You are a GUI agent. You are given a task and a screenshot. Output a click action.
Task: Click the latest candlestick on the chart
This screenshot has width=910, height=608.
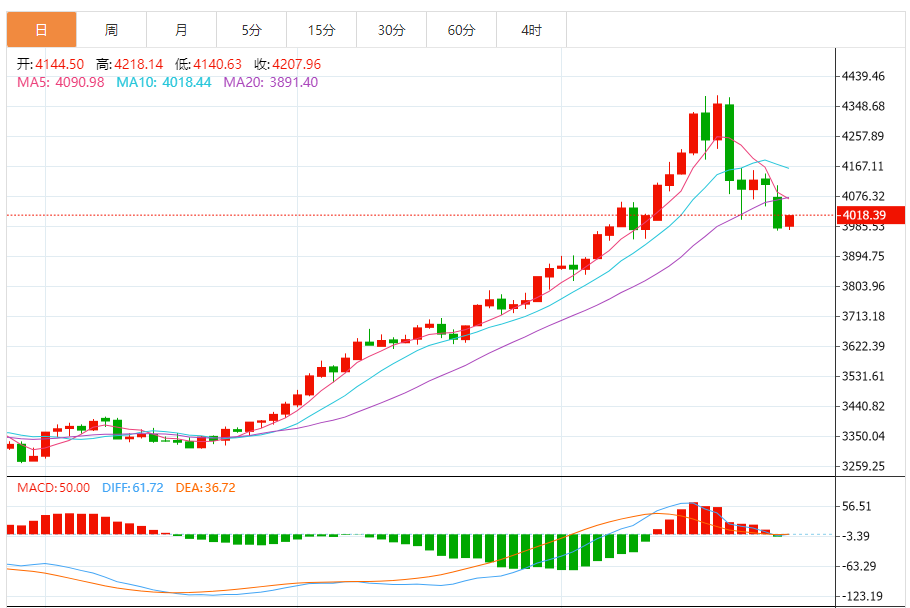pos(789,222)
